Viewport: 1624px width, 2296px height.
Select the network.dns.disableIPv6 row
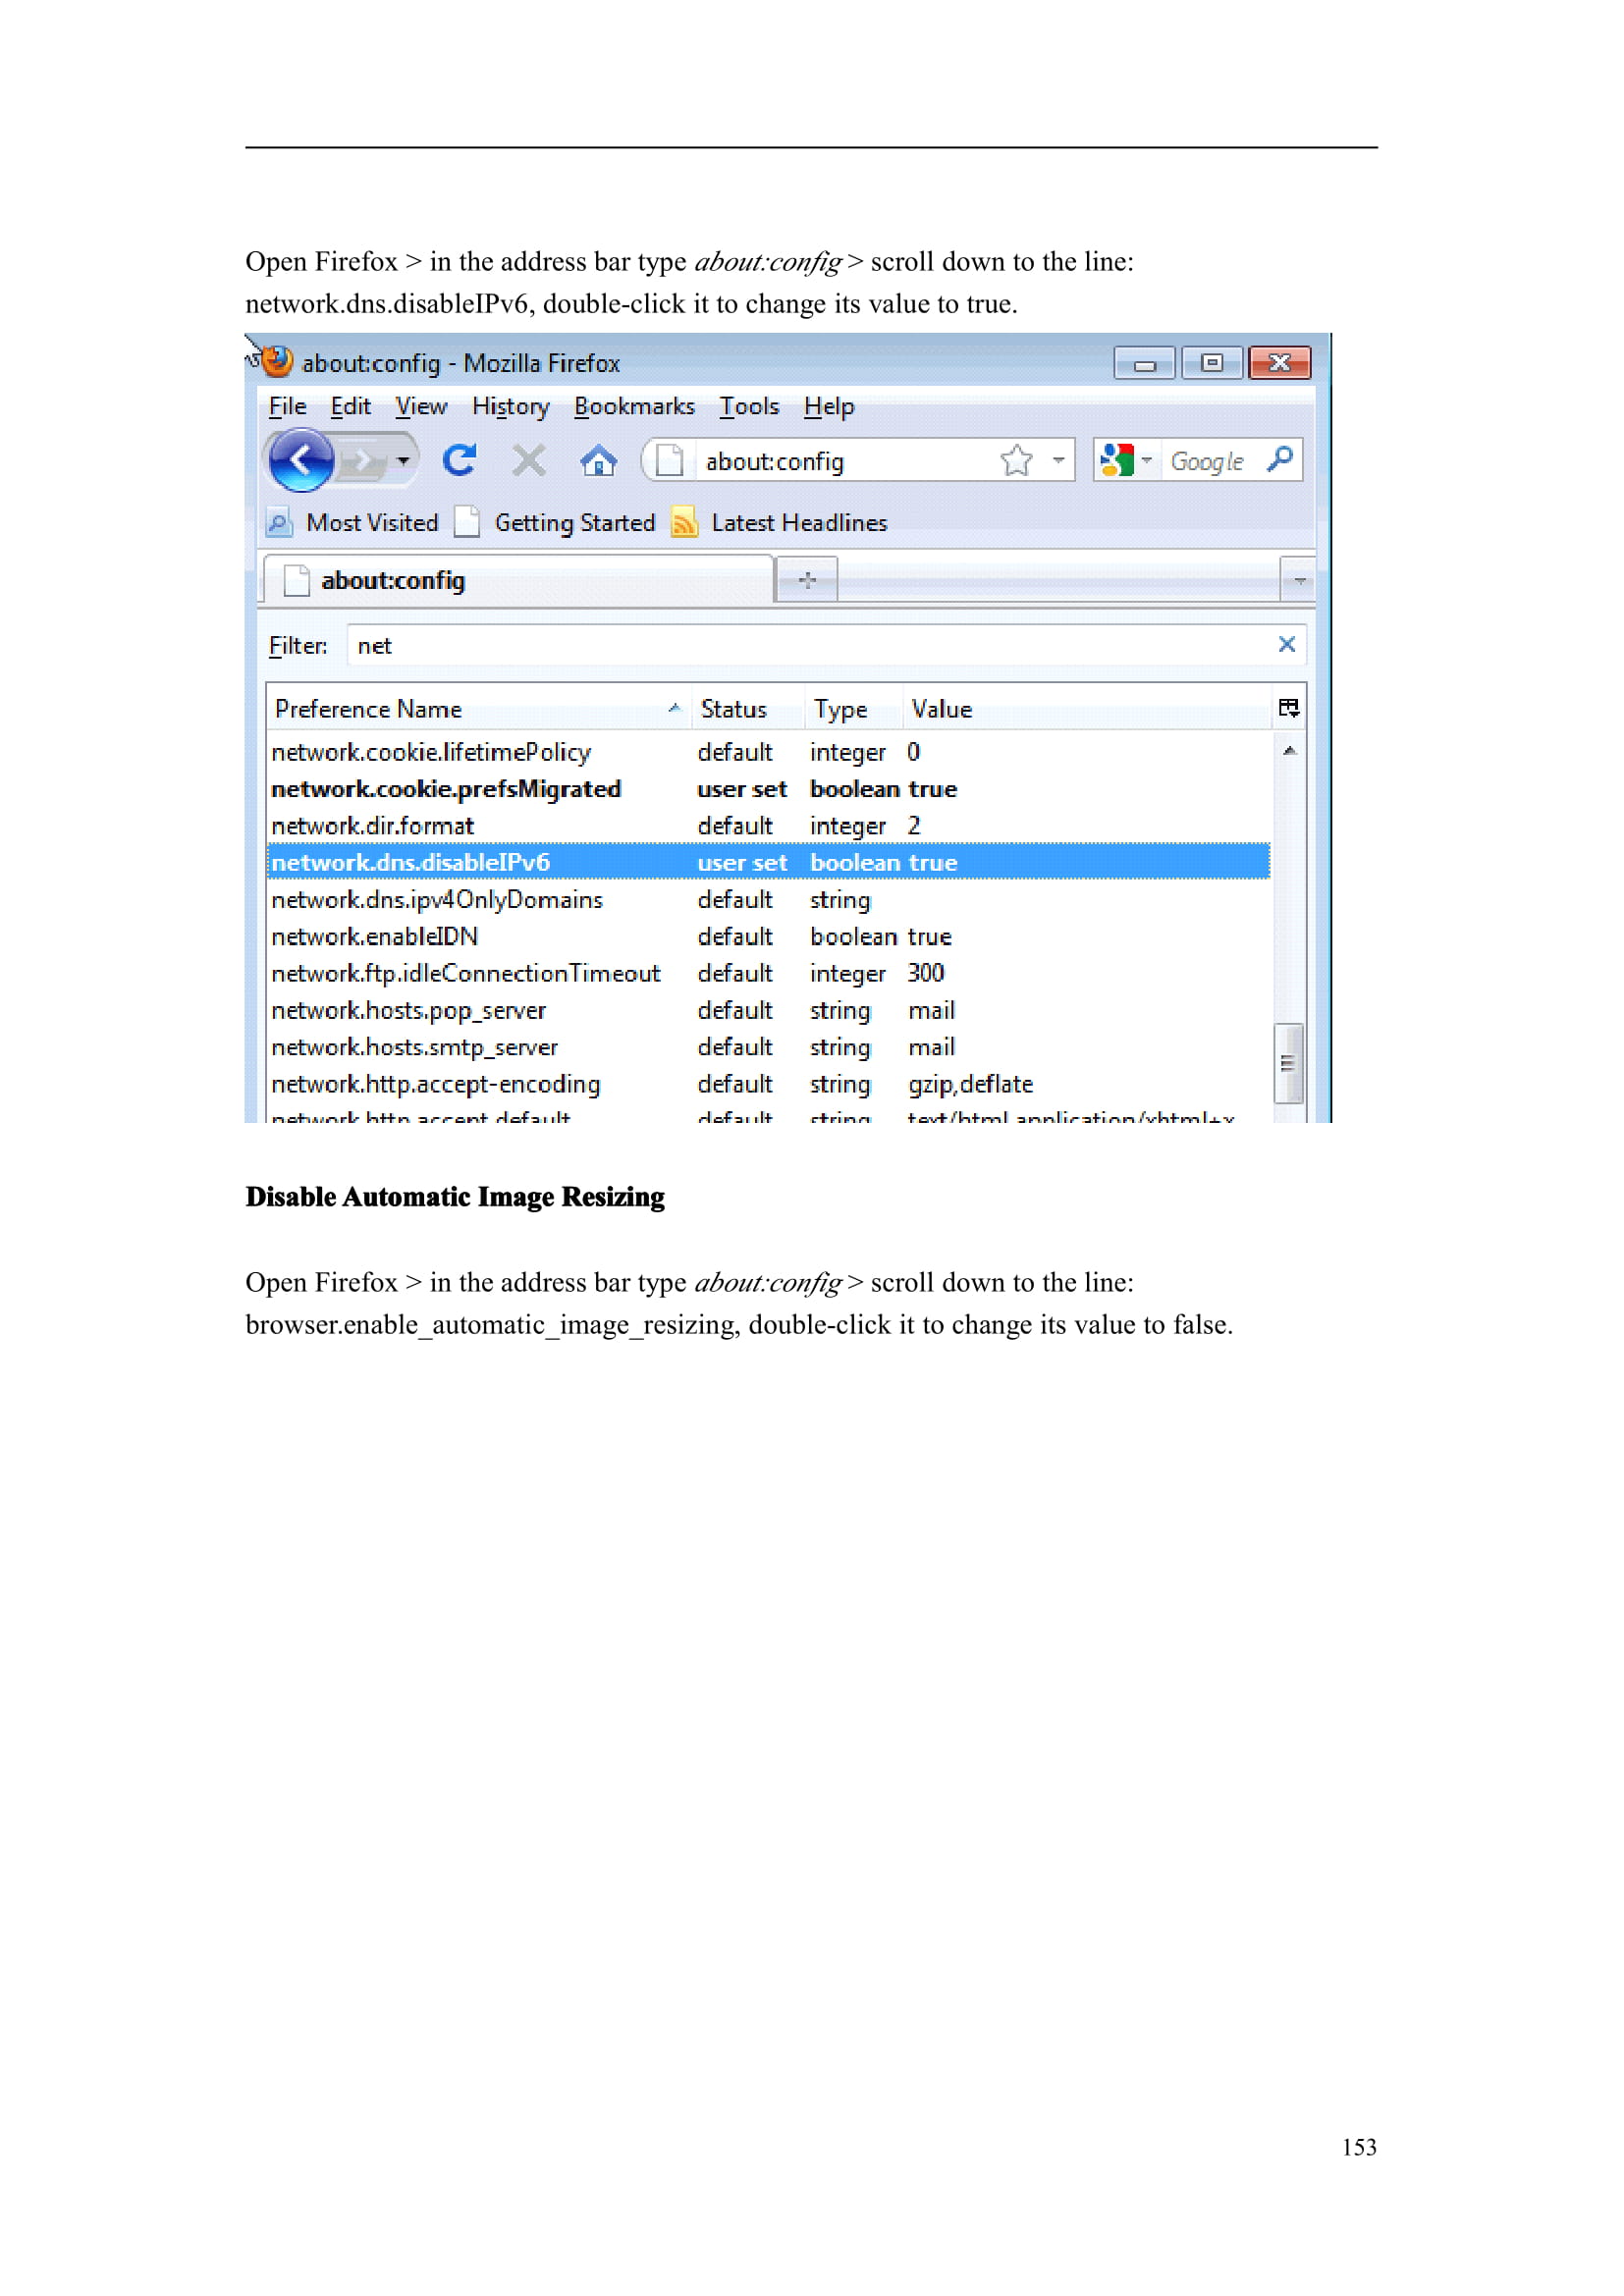tap(768, 862)
